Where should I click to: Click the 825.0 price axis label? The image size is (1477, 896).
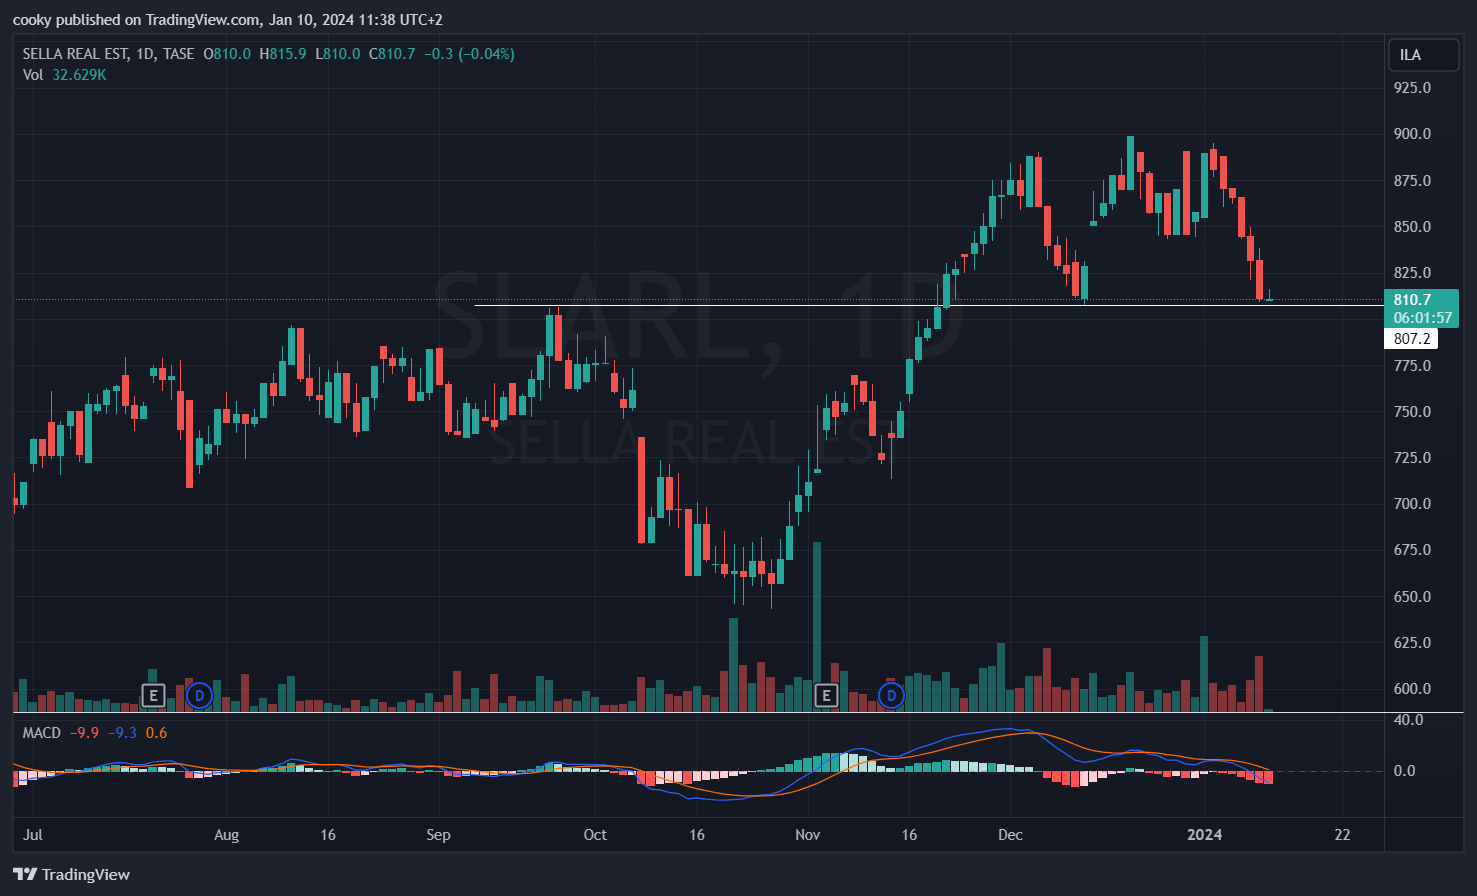click(1412, 273)
